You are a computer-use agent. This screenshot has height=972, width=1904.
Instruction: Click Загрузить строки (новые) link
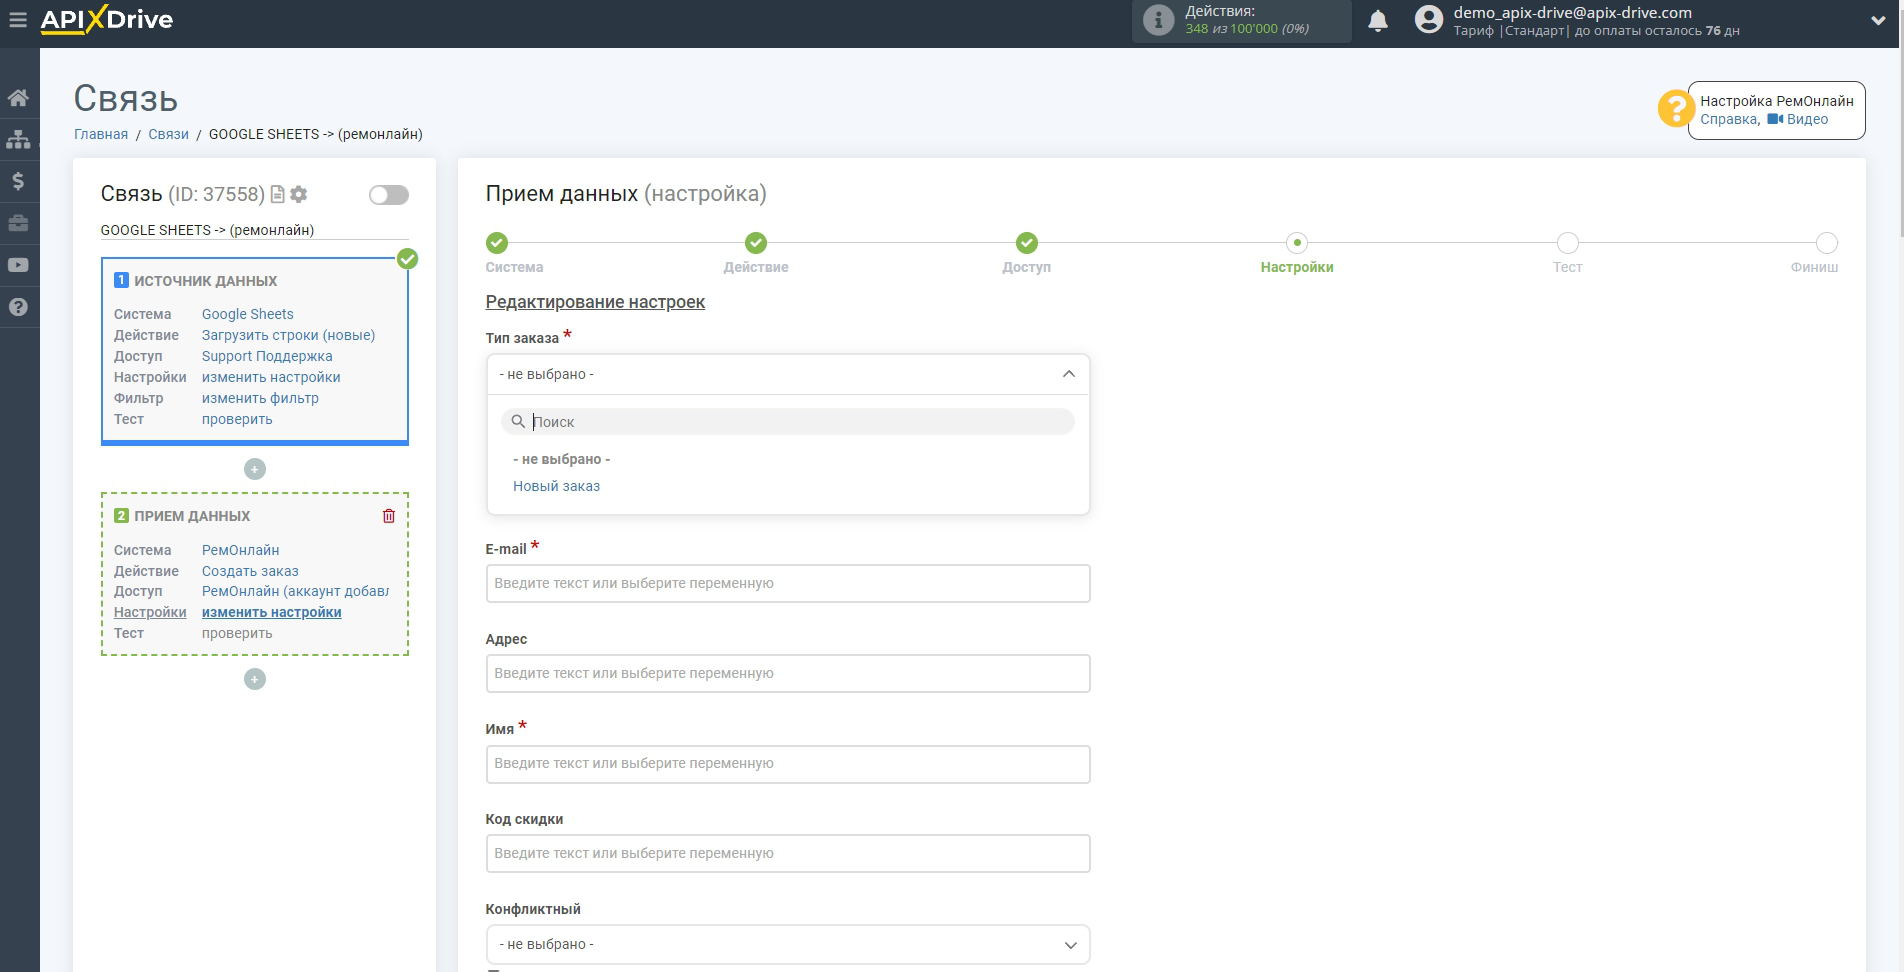288,335
